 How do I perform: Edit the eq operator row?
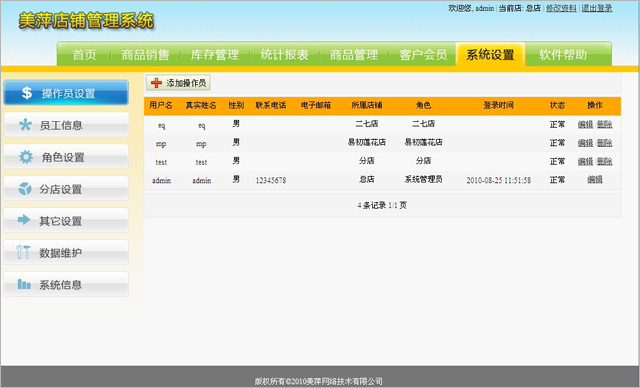click(585, 124)
